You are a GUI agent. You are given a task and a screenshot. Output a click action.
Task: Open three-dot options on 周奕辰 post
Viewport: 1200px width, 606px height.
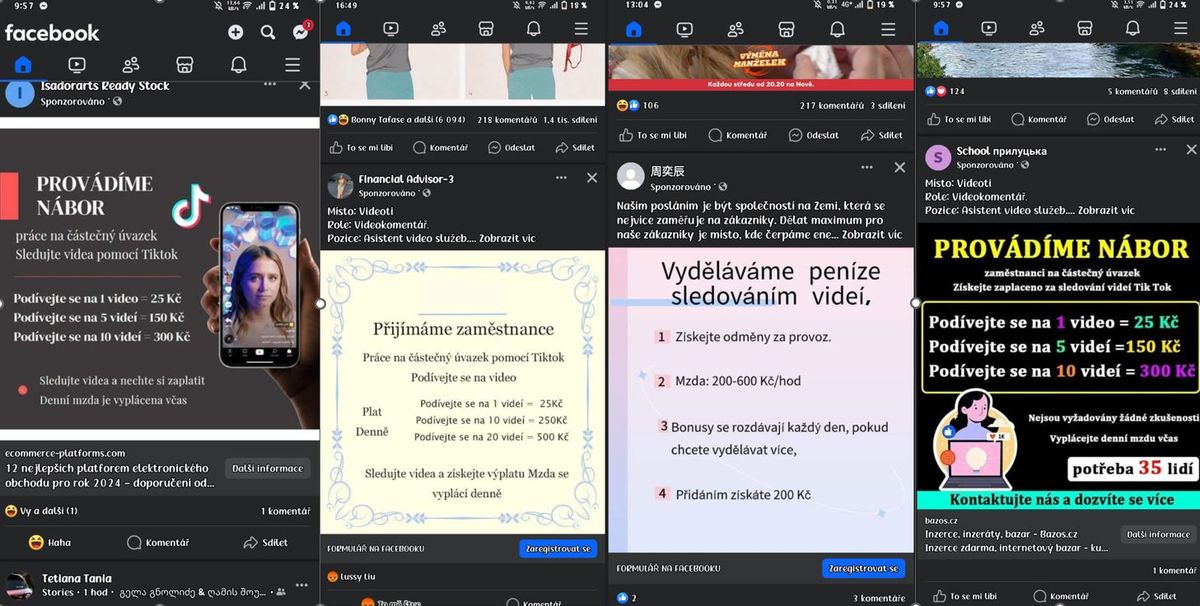pyautogui.click(x=867, y=167)
